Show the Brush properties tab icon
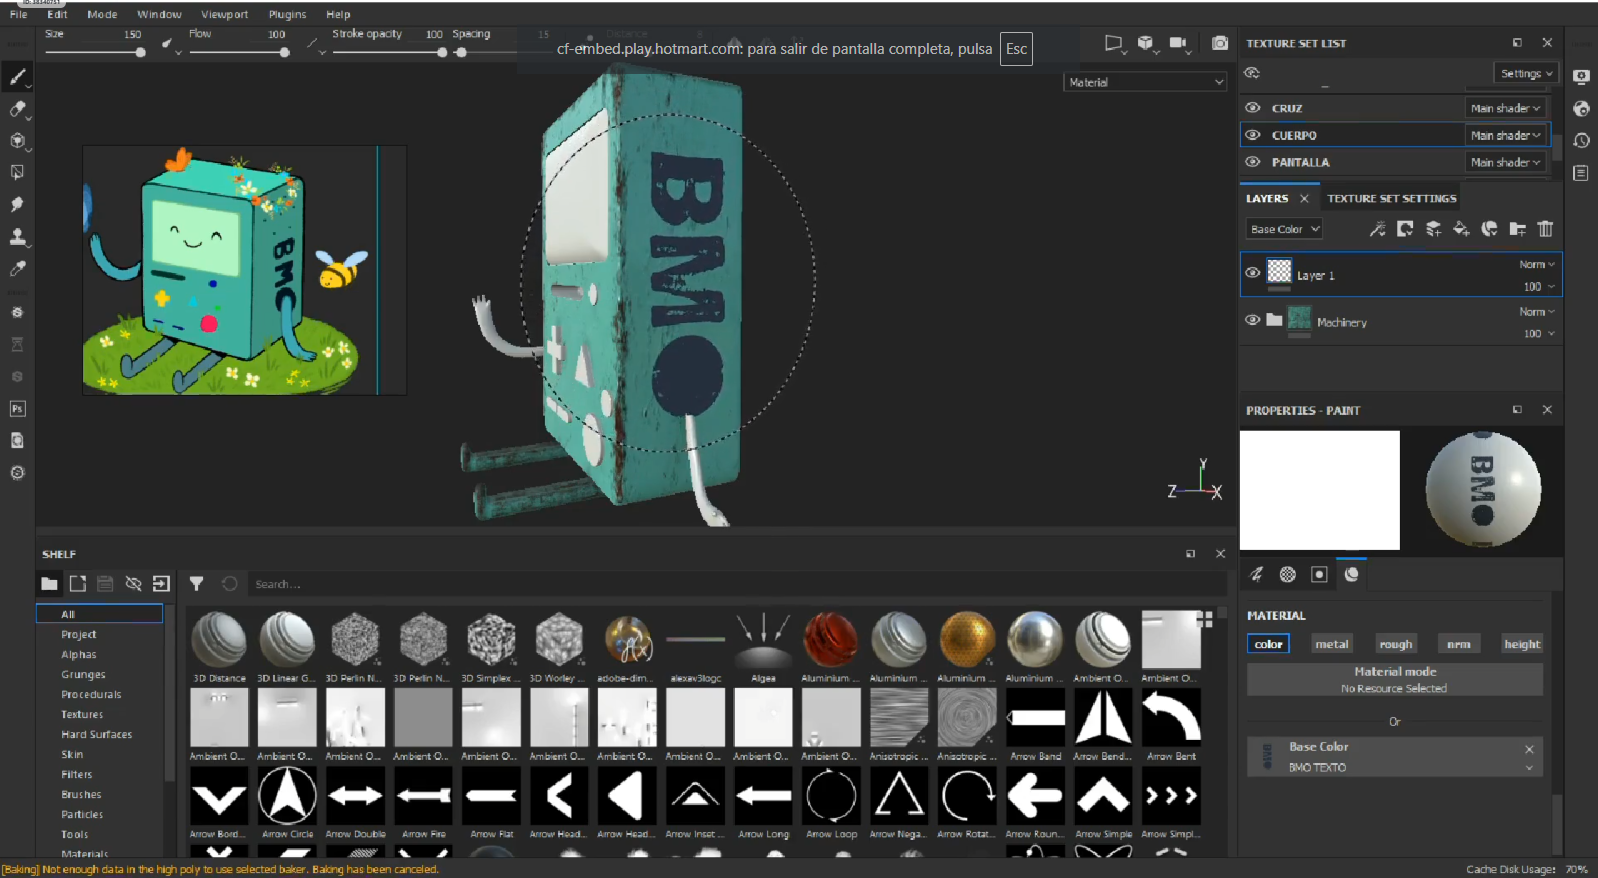 [1257, 574]
